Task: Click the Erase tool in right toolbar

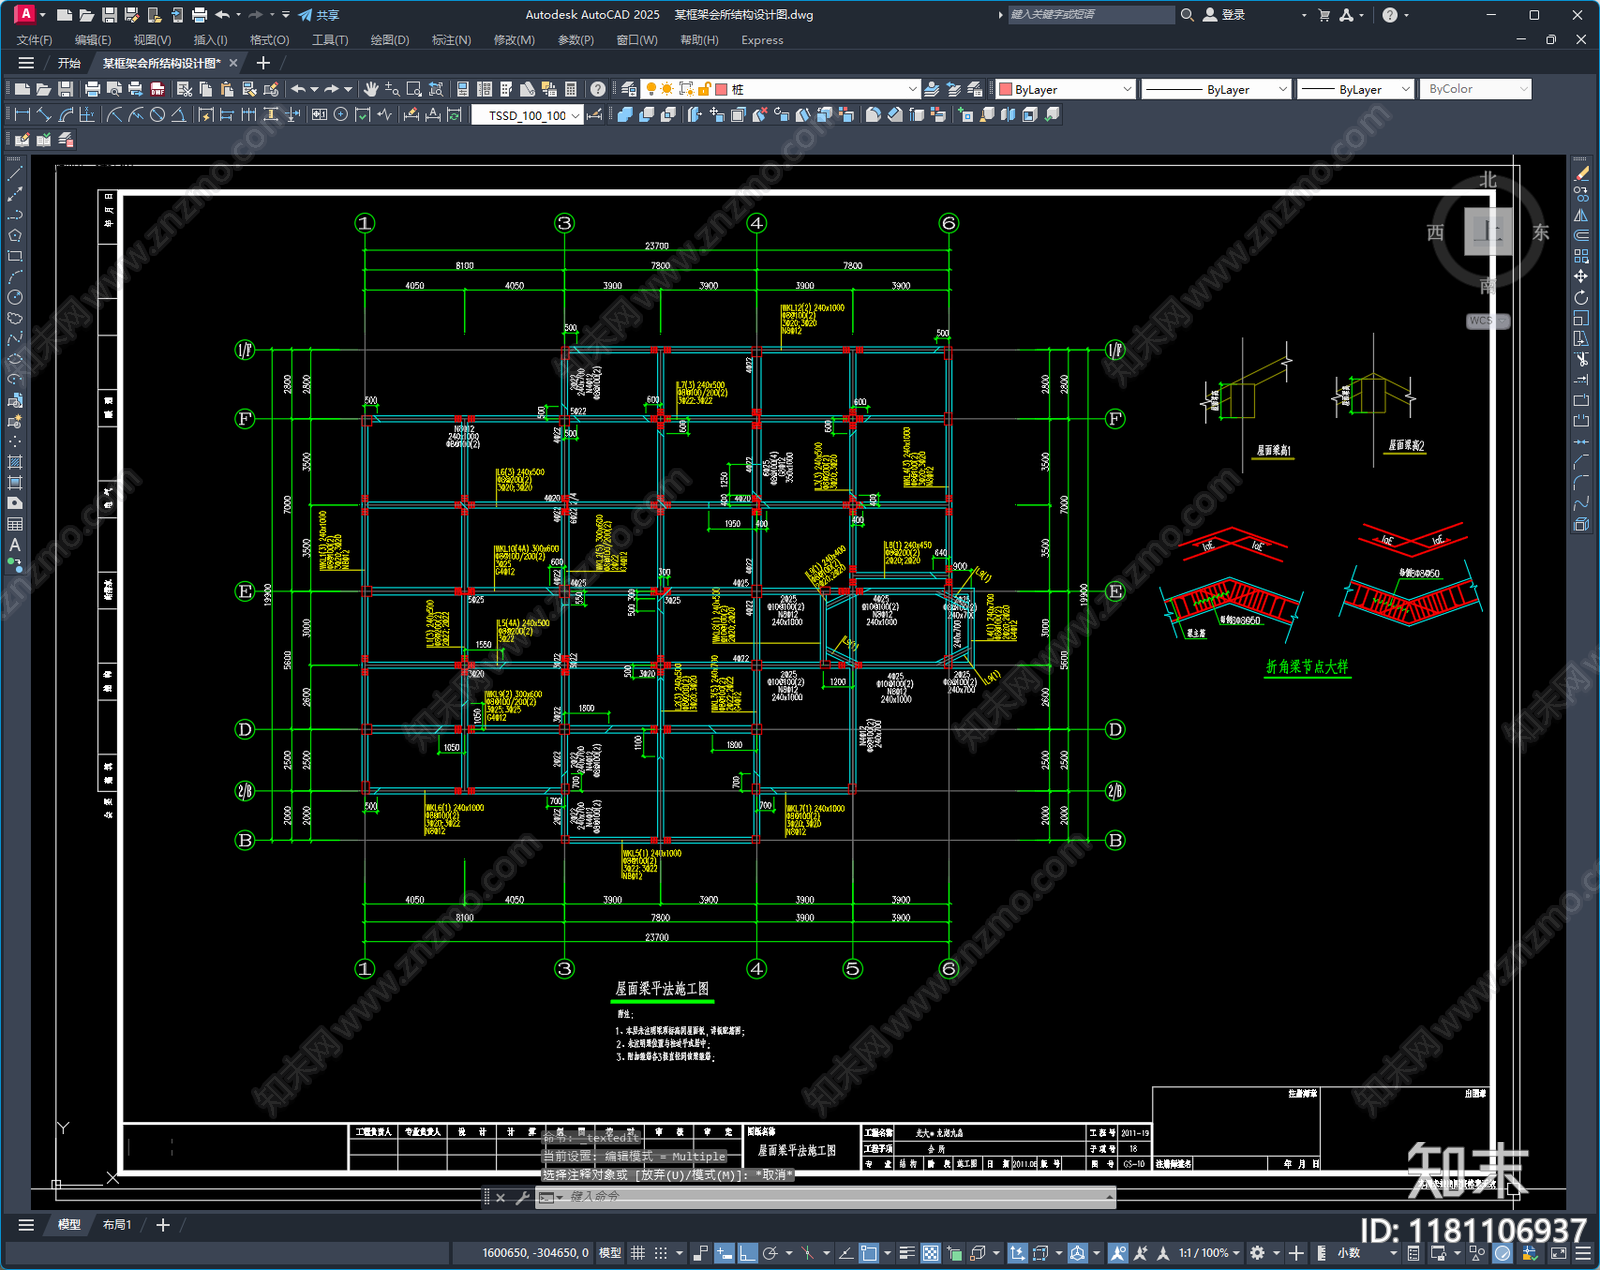Action: coord(1581,174)
